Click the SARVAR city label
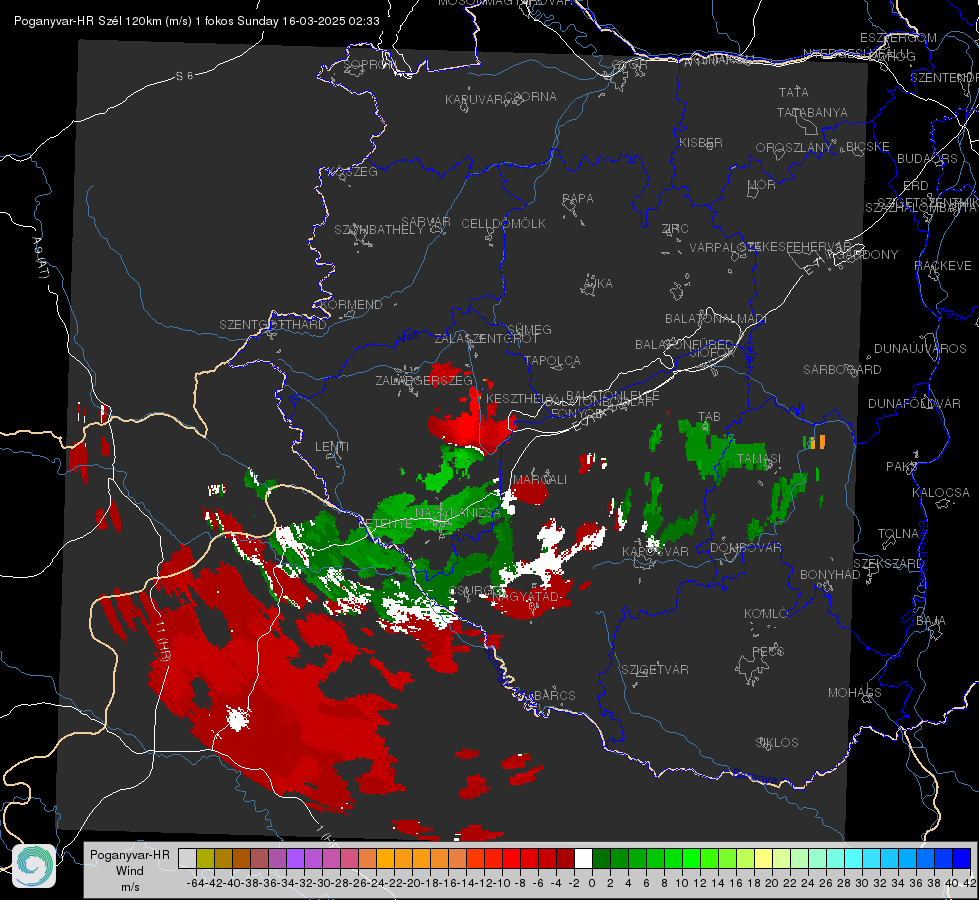979x900 pixels. tap(426, 222)
